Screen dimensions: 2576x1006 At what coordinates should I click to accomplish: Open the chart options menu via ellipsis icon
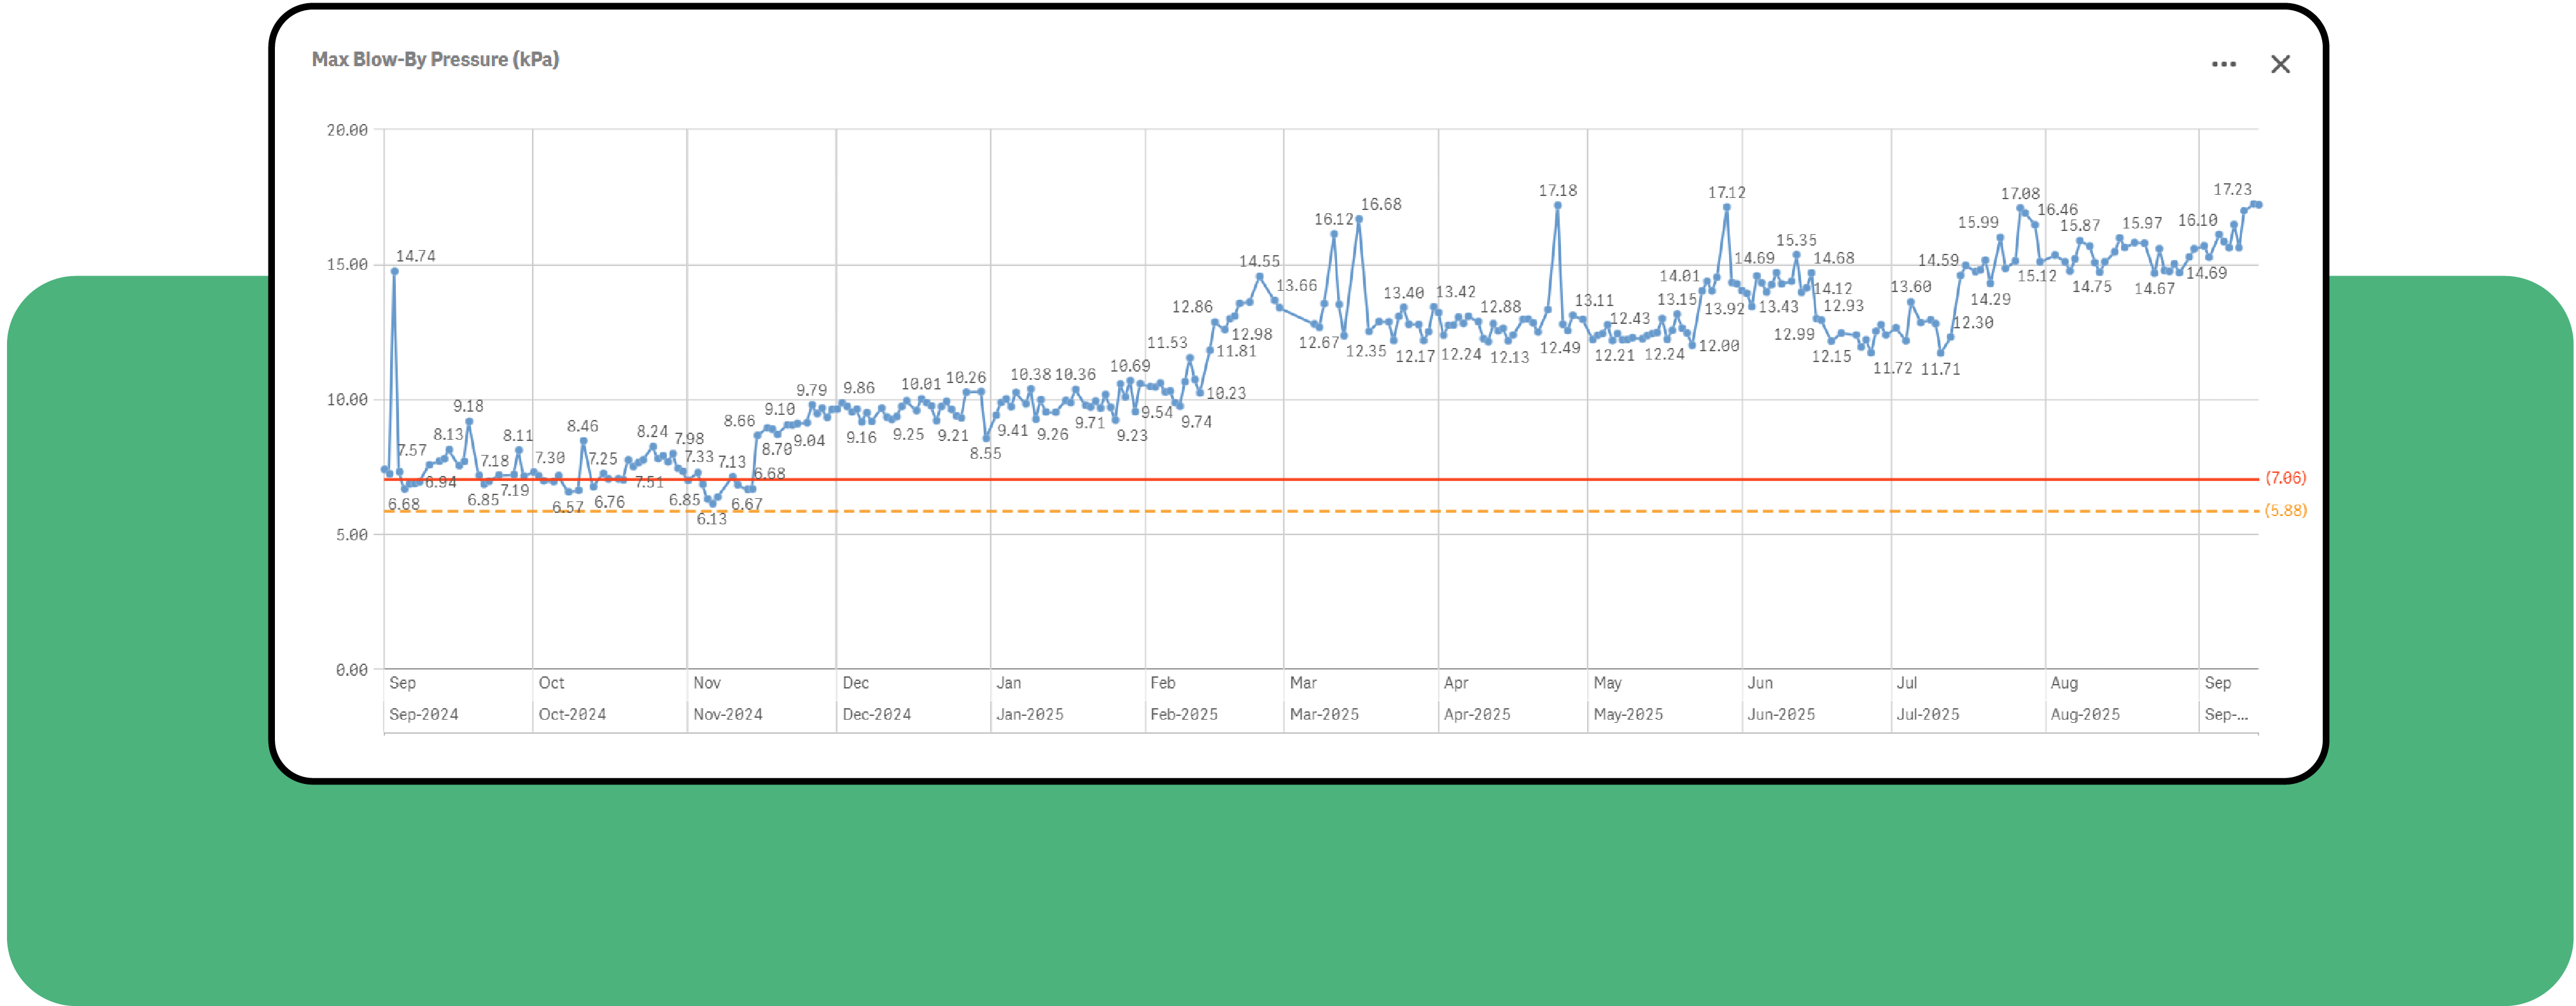point(2224,63)
